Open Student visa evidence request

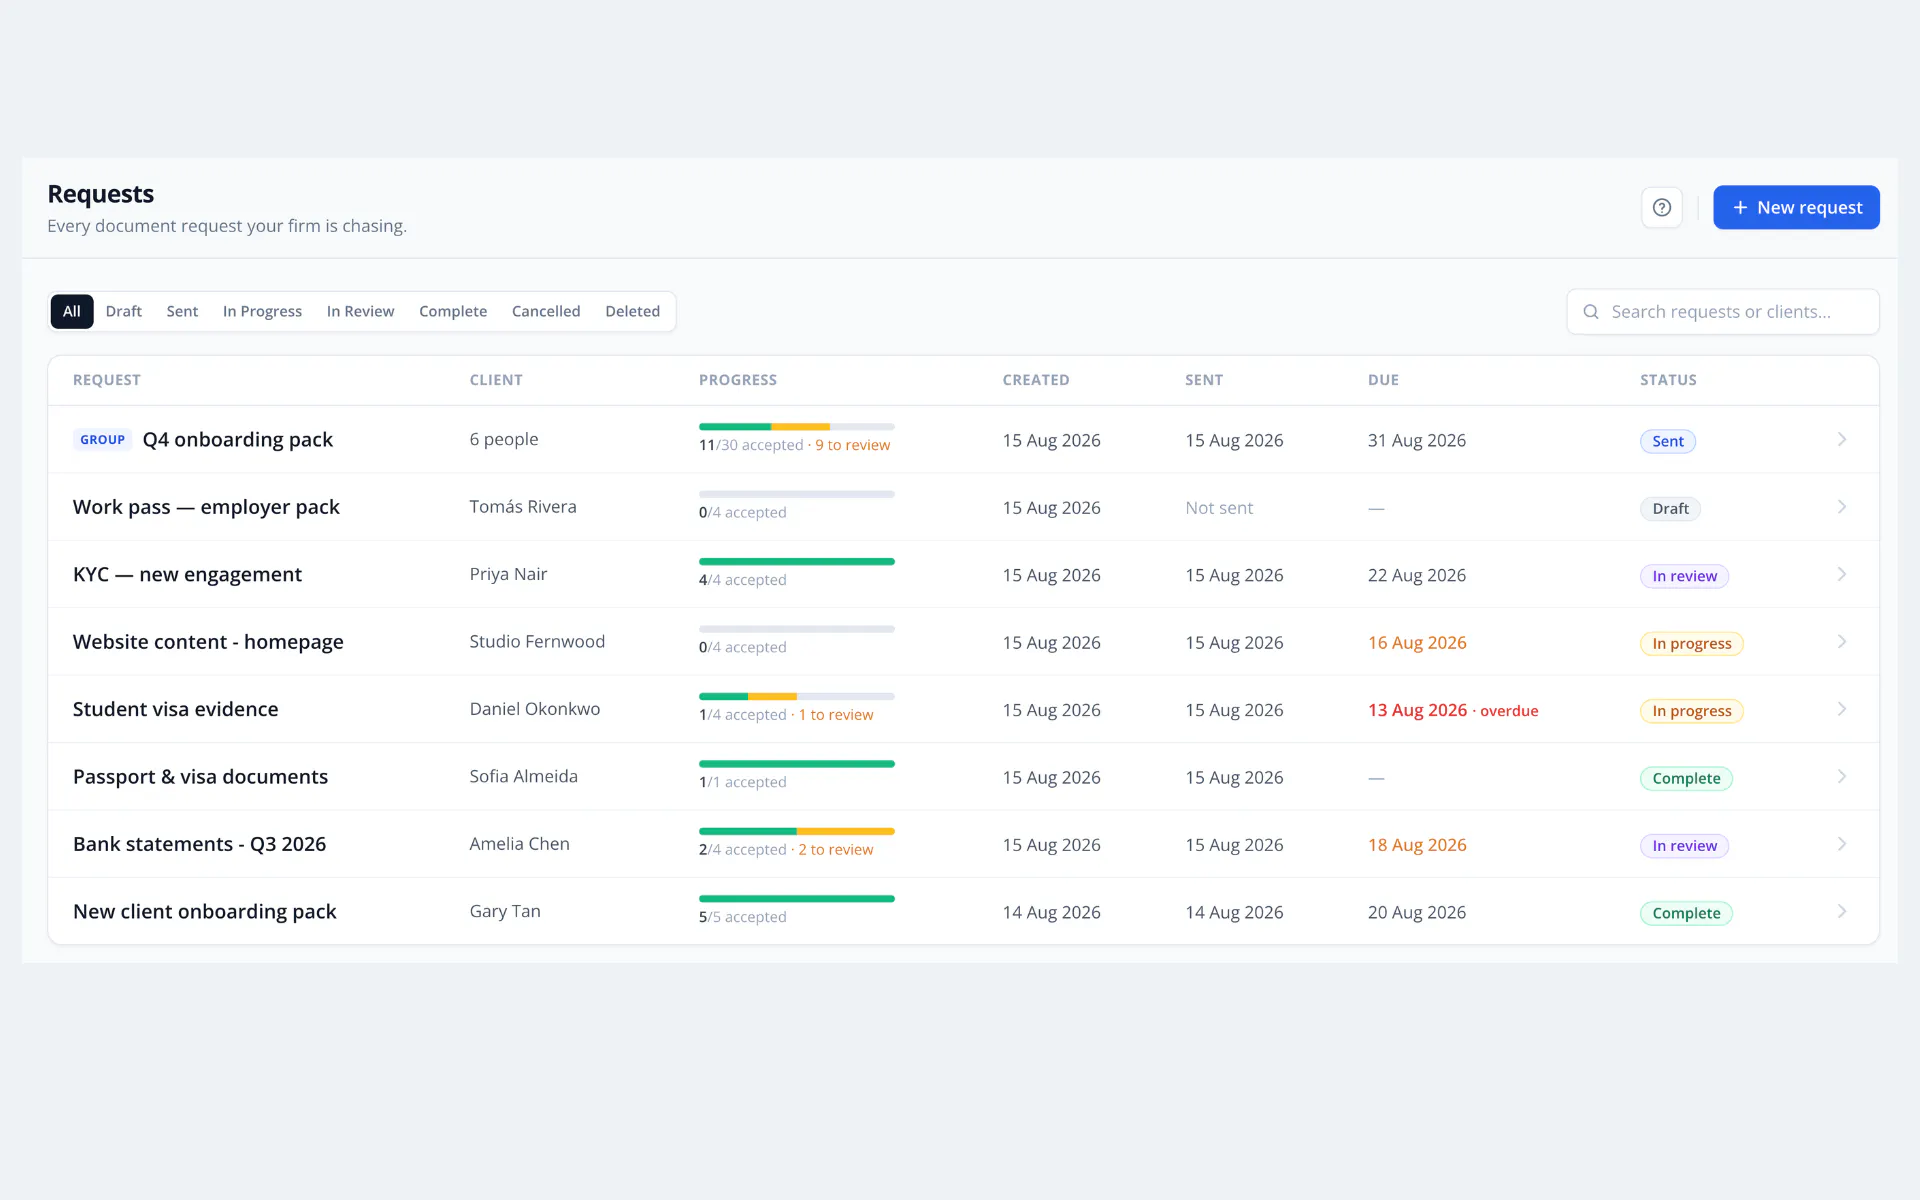175,709
